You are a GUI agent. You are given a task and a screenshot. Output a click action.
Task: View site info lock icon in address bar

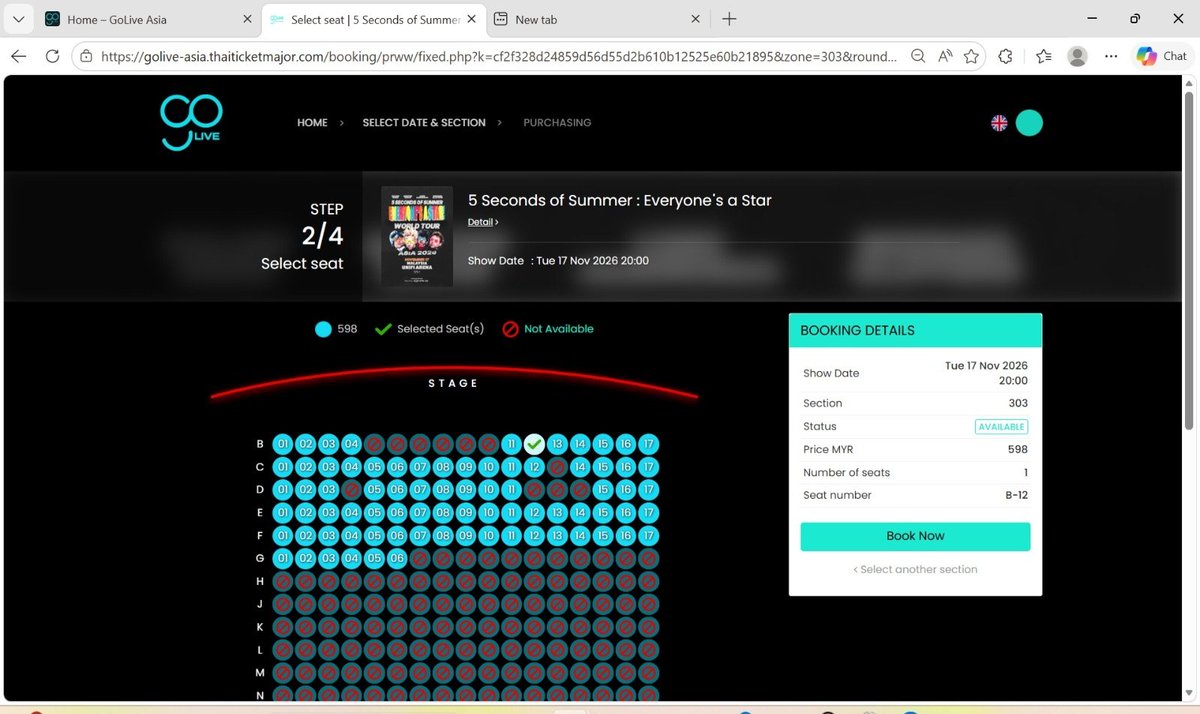point(87,57)
